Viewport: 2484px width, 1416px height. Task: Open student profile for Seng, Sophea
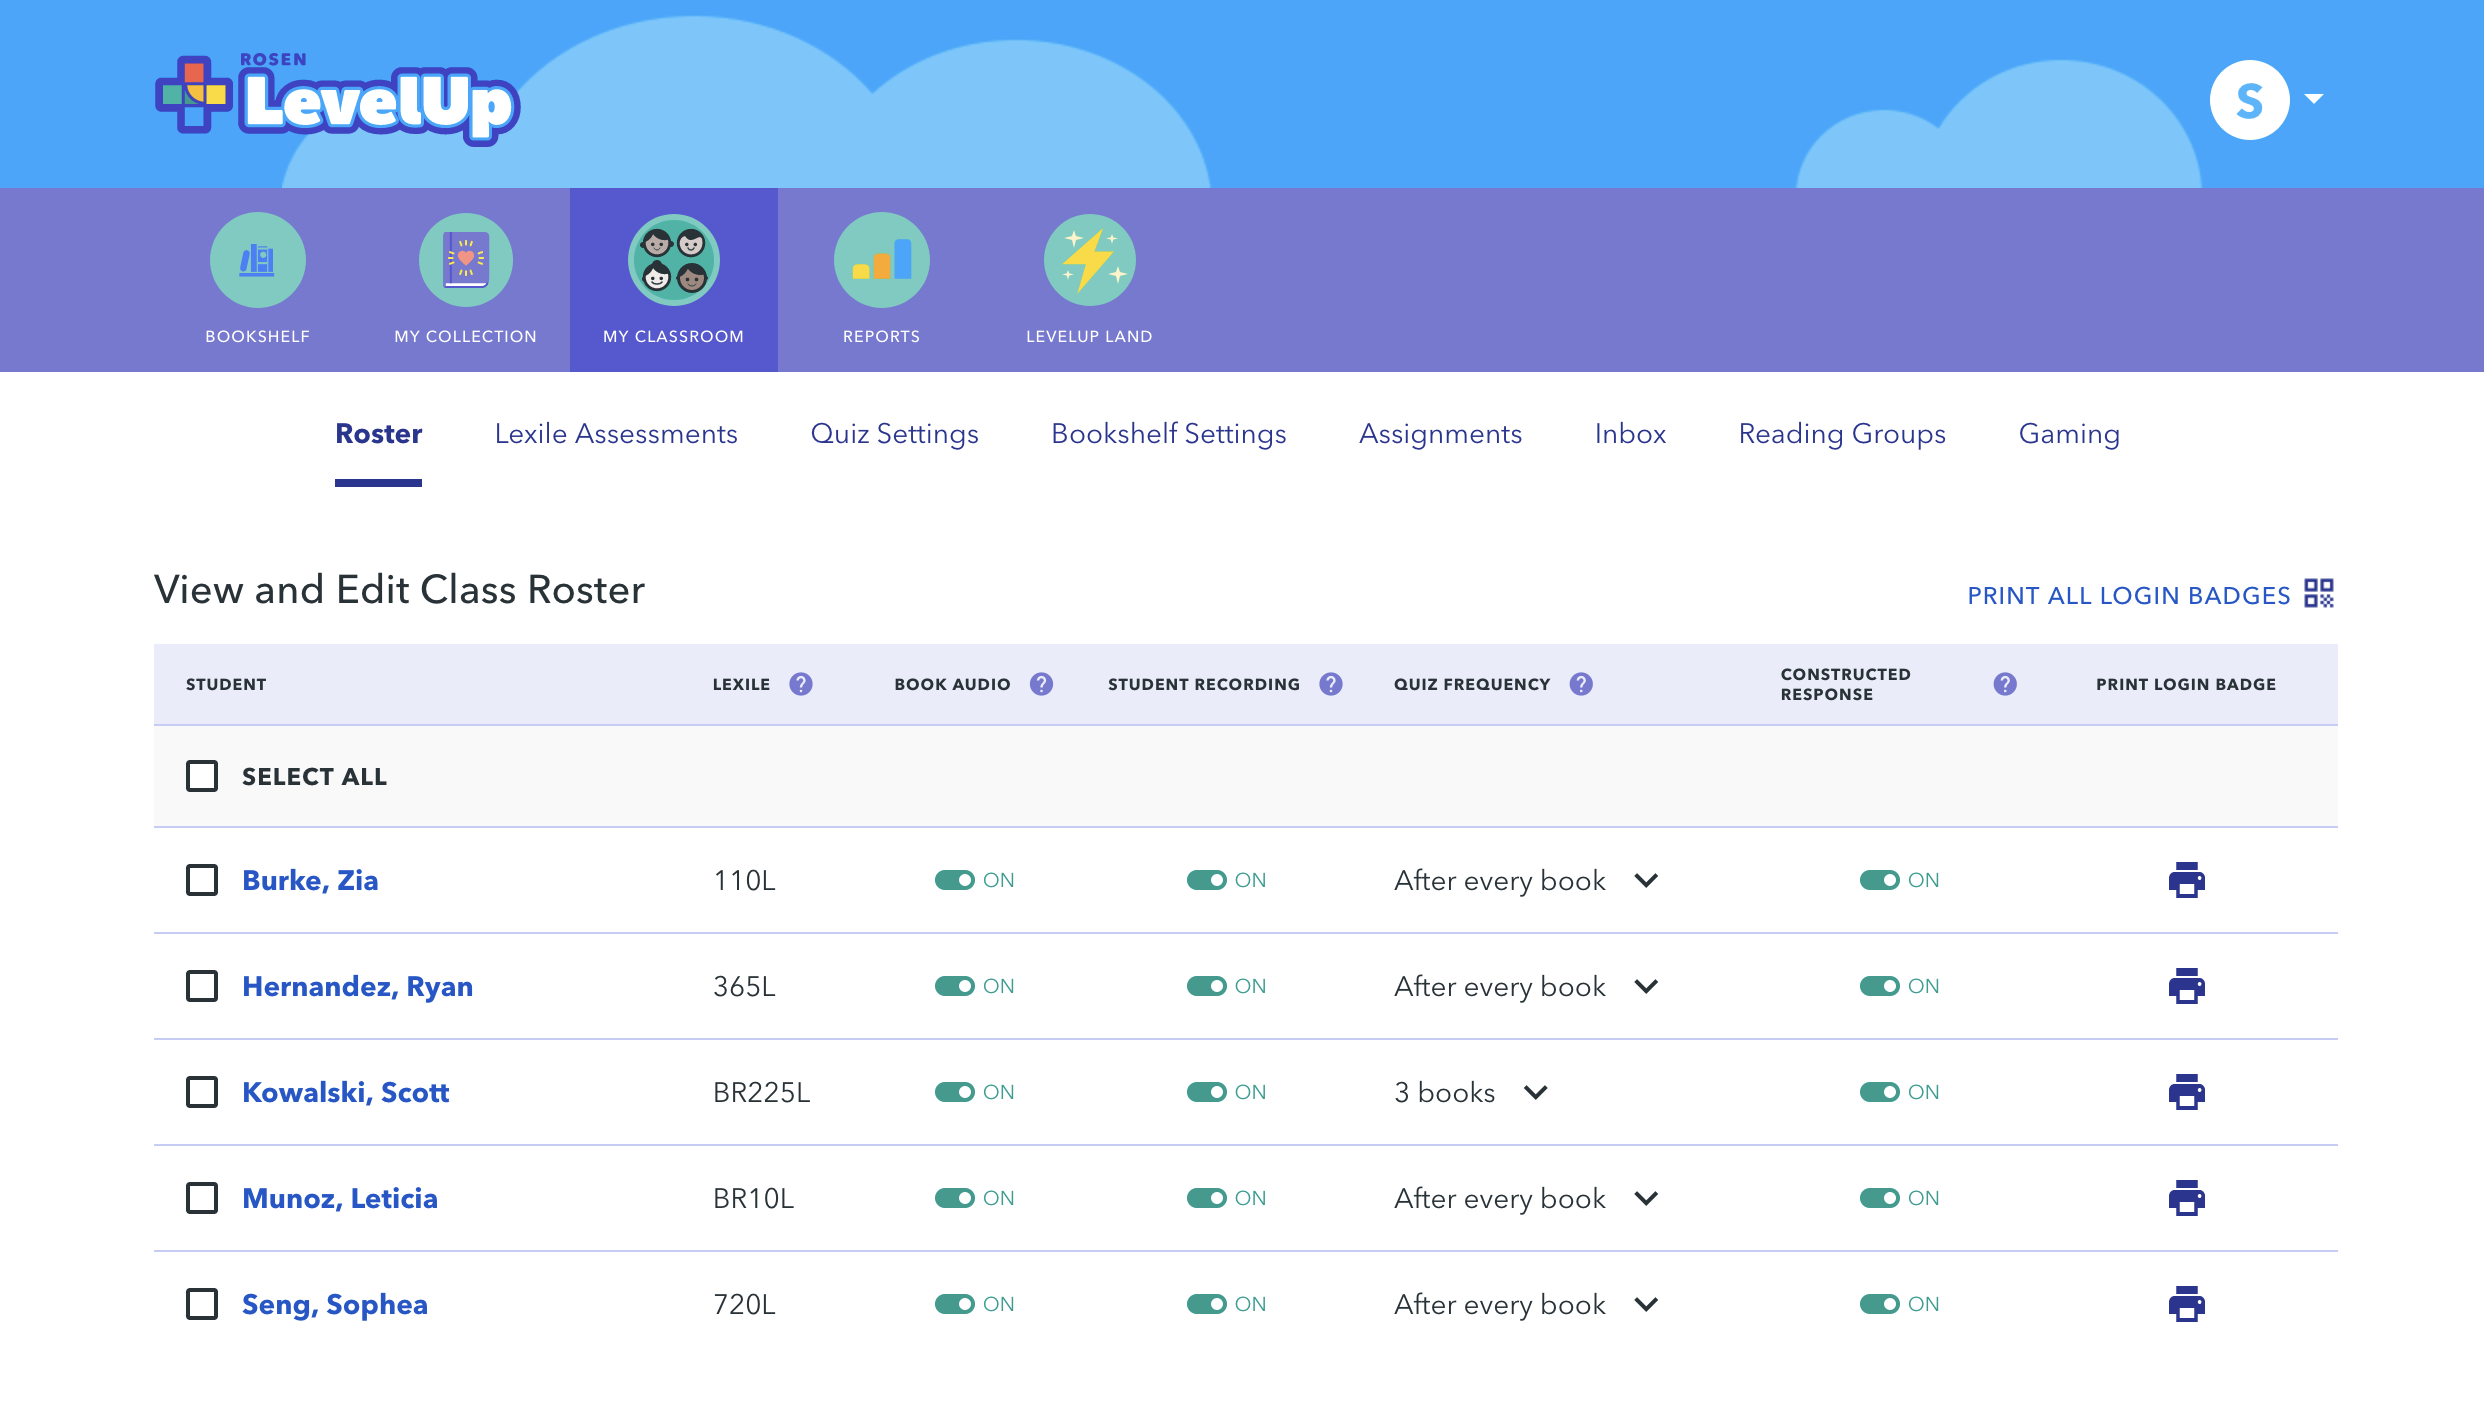(334, 1304)
